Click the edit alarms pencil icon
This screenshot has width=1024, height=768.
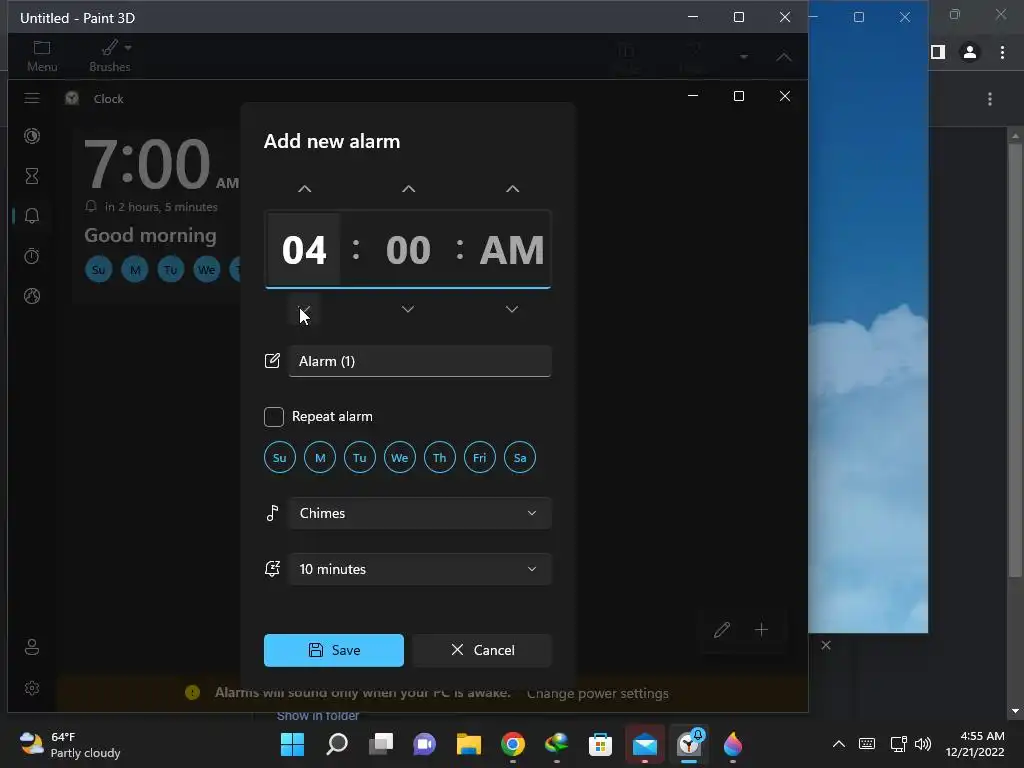coord(722,630)
